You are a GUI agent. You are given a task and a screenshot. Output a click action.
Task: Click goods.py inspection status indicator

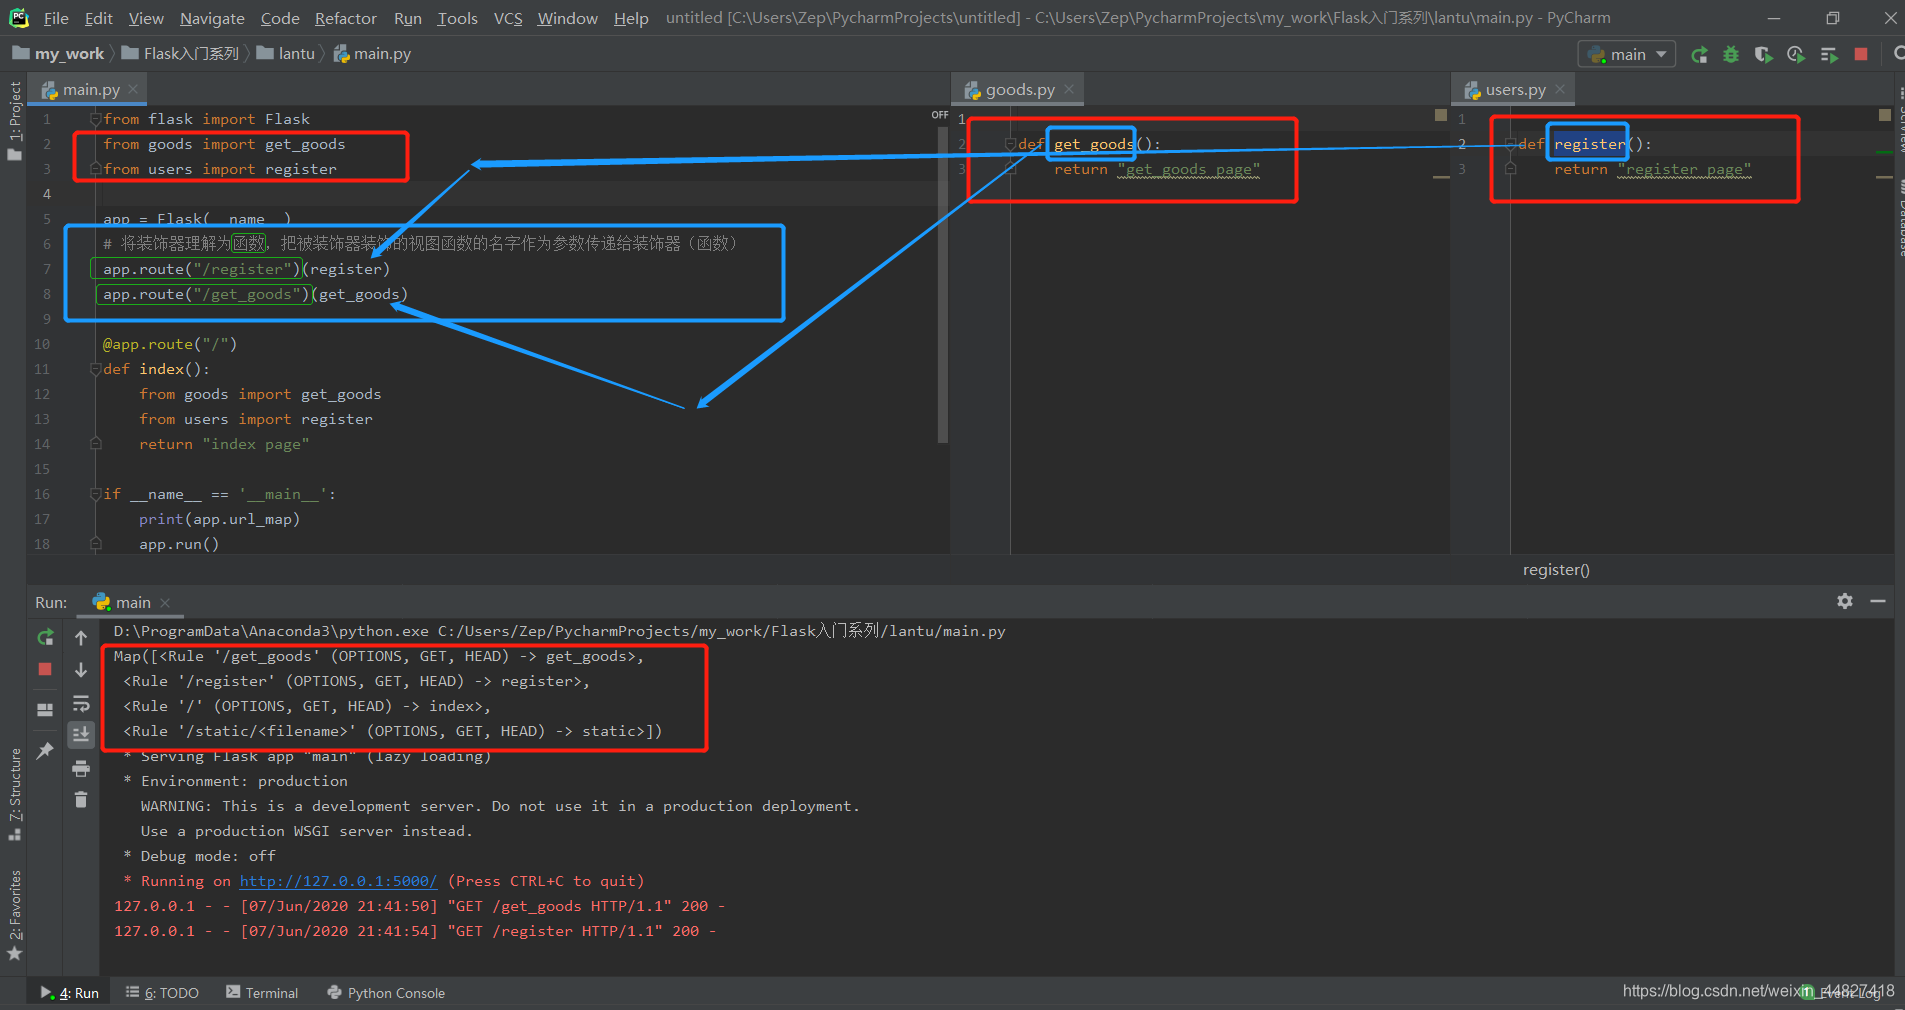pos(1441,115)
